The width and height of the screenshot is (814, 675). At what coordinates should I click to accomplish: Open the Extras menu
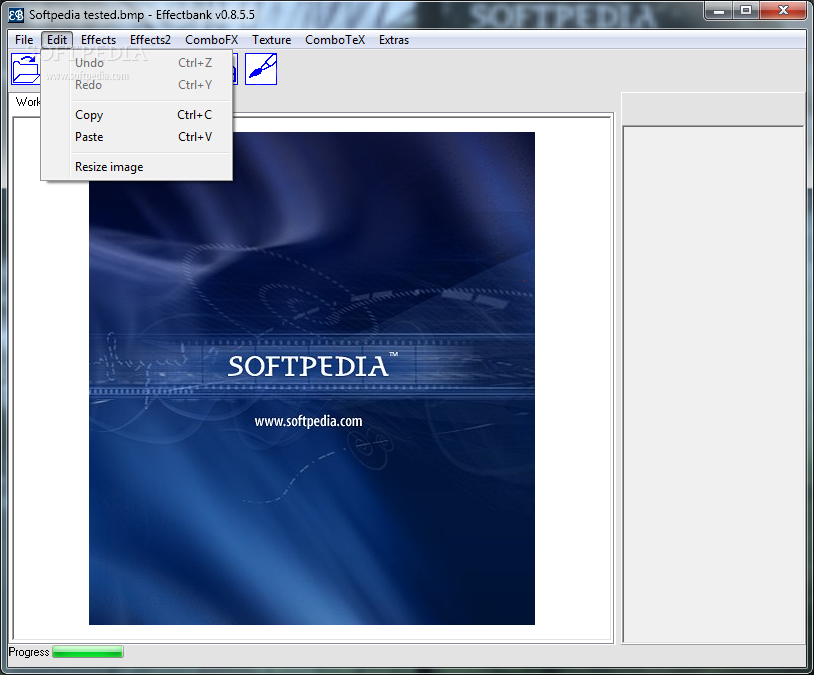394,40
